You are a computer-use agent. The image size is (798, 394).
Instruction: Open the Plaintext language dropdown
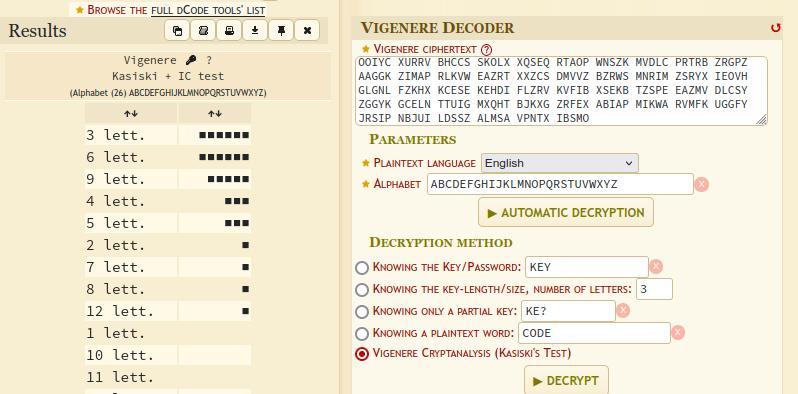point(559,163)
